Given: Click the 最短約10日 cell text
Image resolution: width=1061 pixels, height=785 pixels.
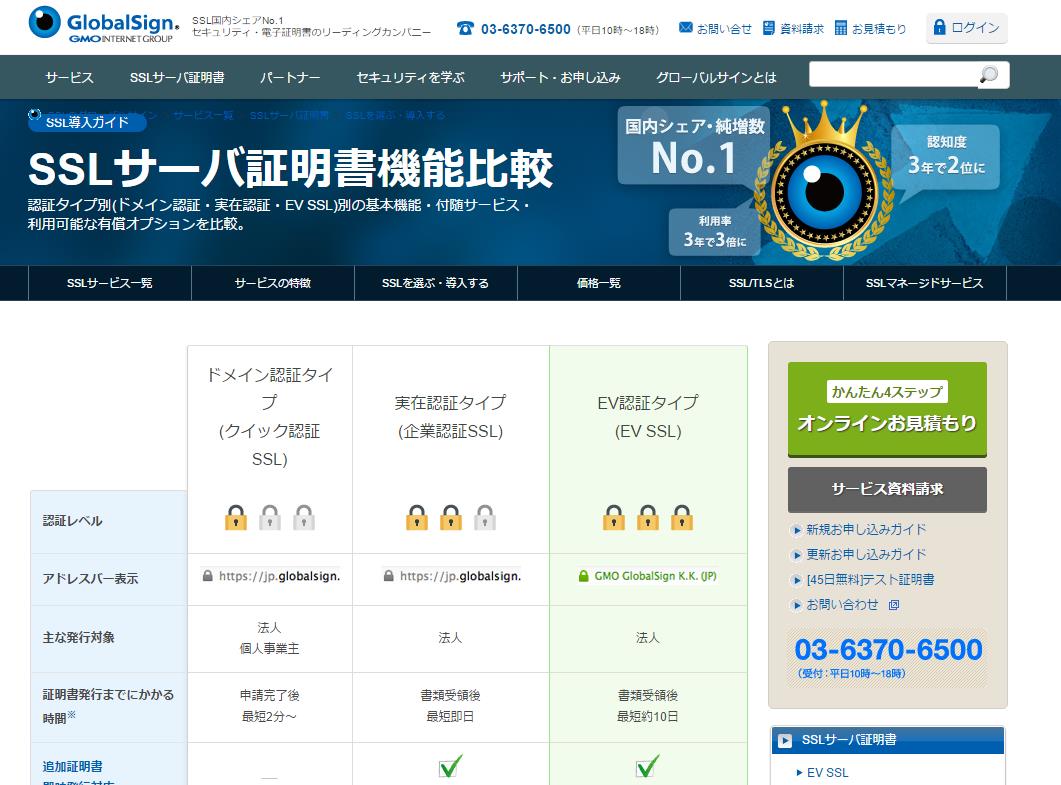Looking at the screenshot, I should (648, 717).
